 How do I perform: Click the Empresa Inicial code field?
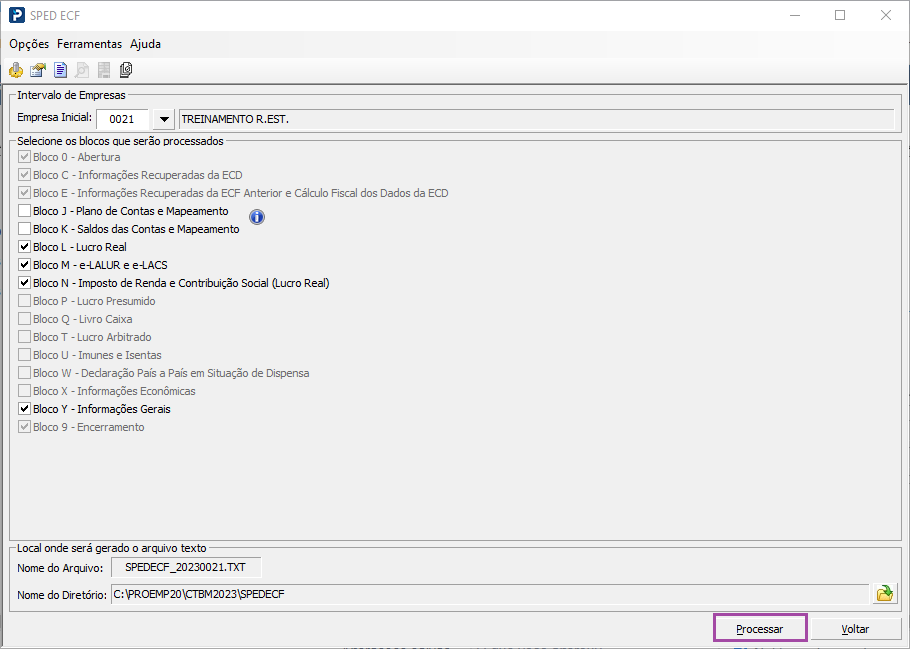[122, 119]
